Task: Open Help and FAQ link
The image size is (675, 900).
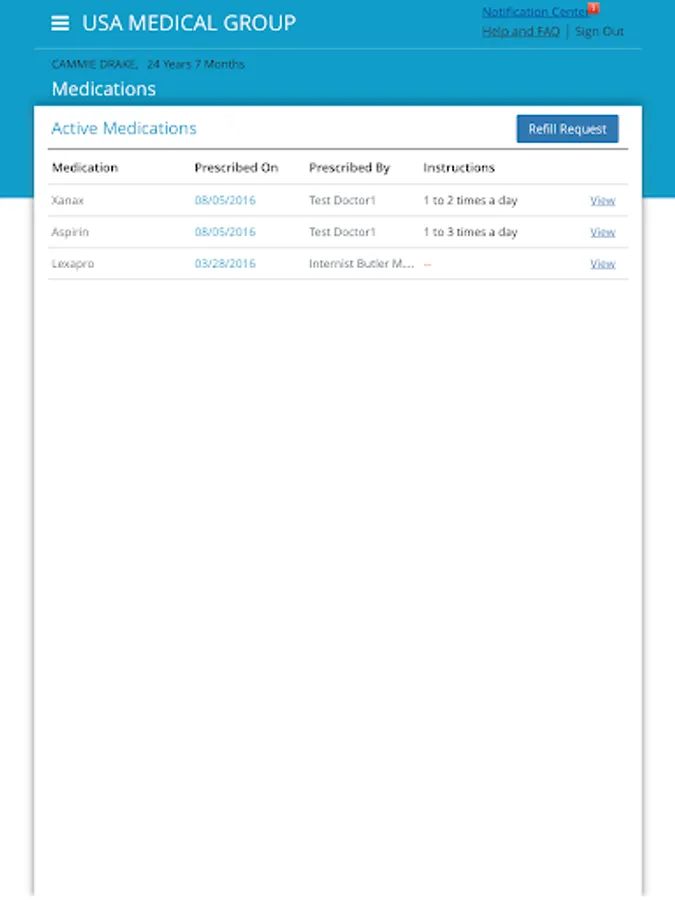Action: click(521, 32)
